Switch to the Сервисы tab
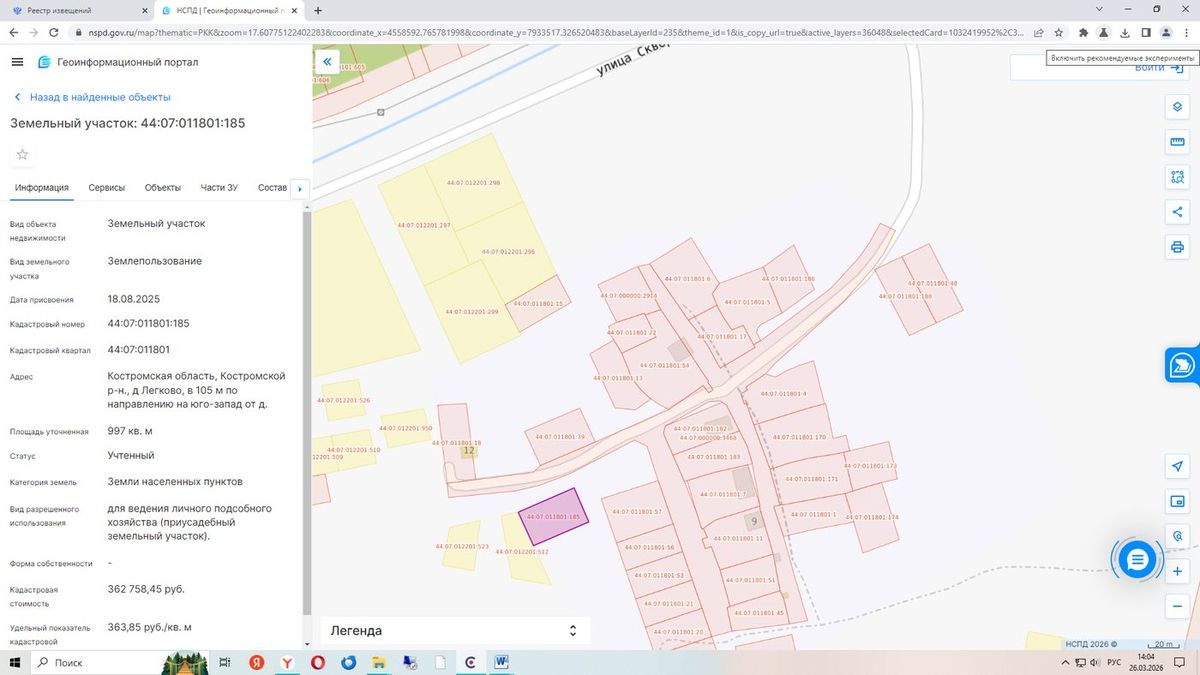The image size is (1200, 675). point(107,188)
